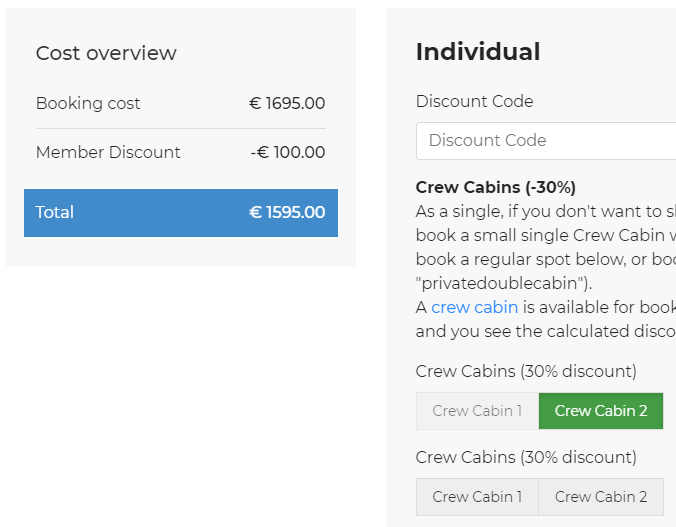Viewport: 676px width, 527px height.
Task: Deselect the green Crew Cabin 2 button
Action: tap(601, 411)
